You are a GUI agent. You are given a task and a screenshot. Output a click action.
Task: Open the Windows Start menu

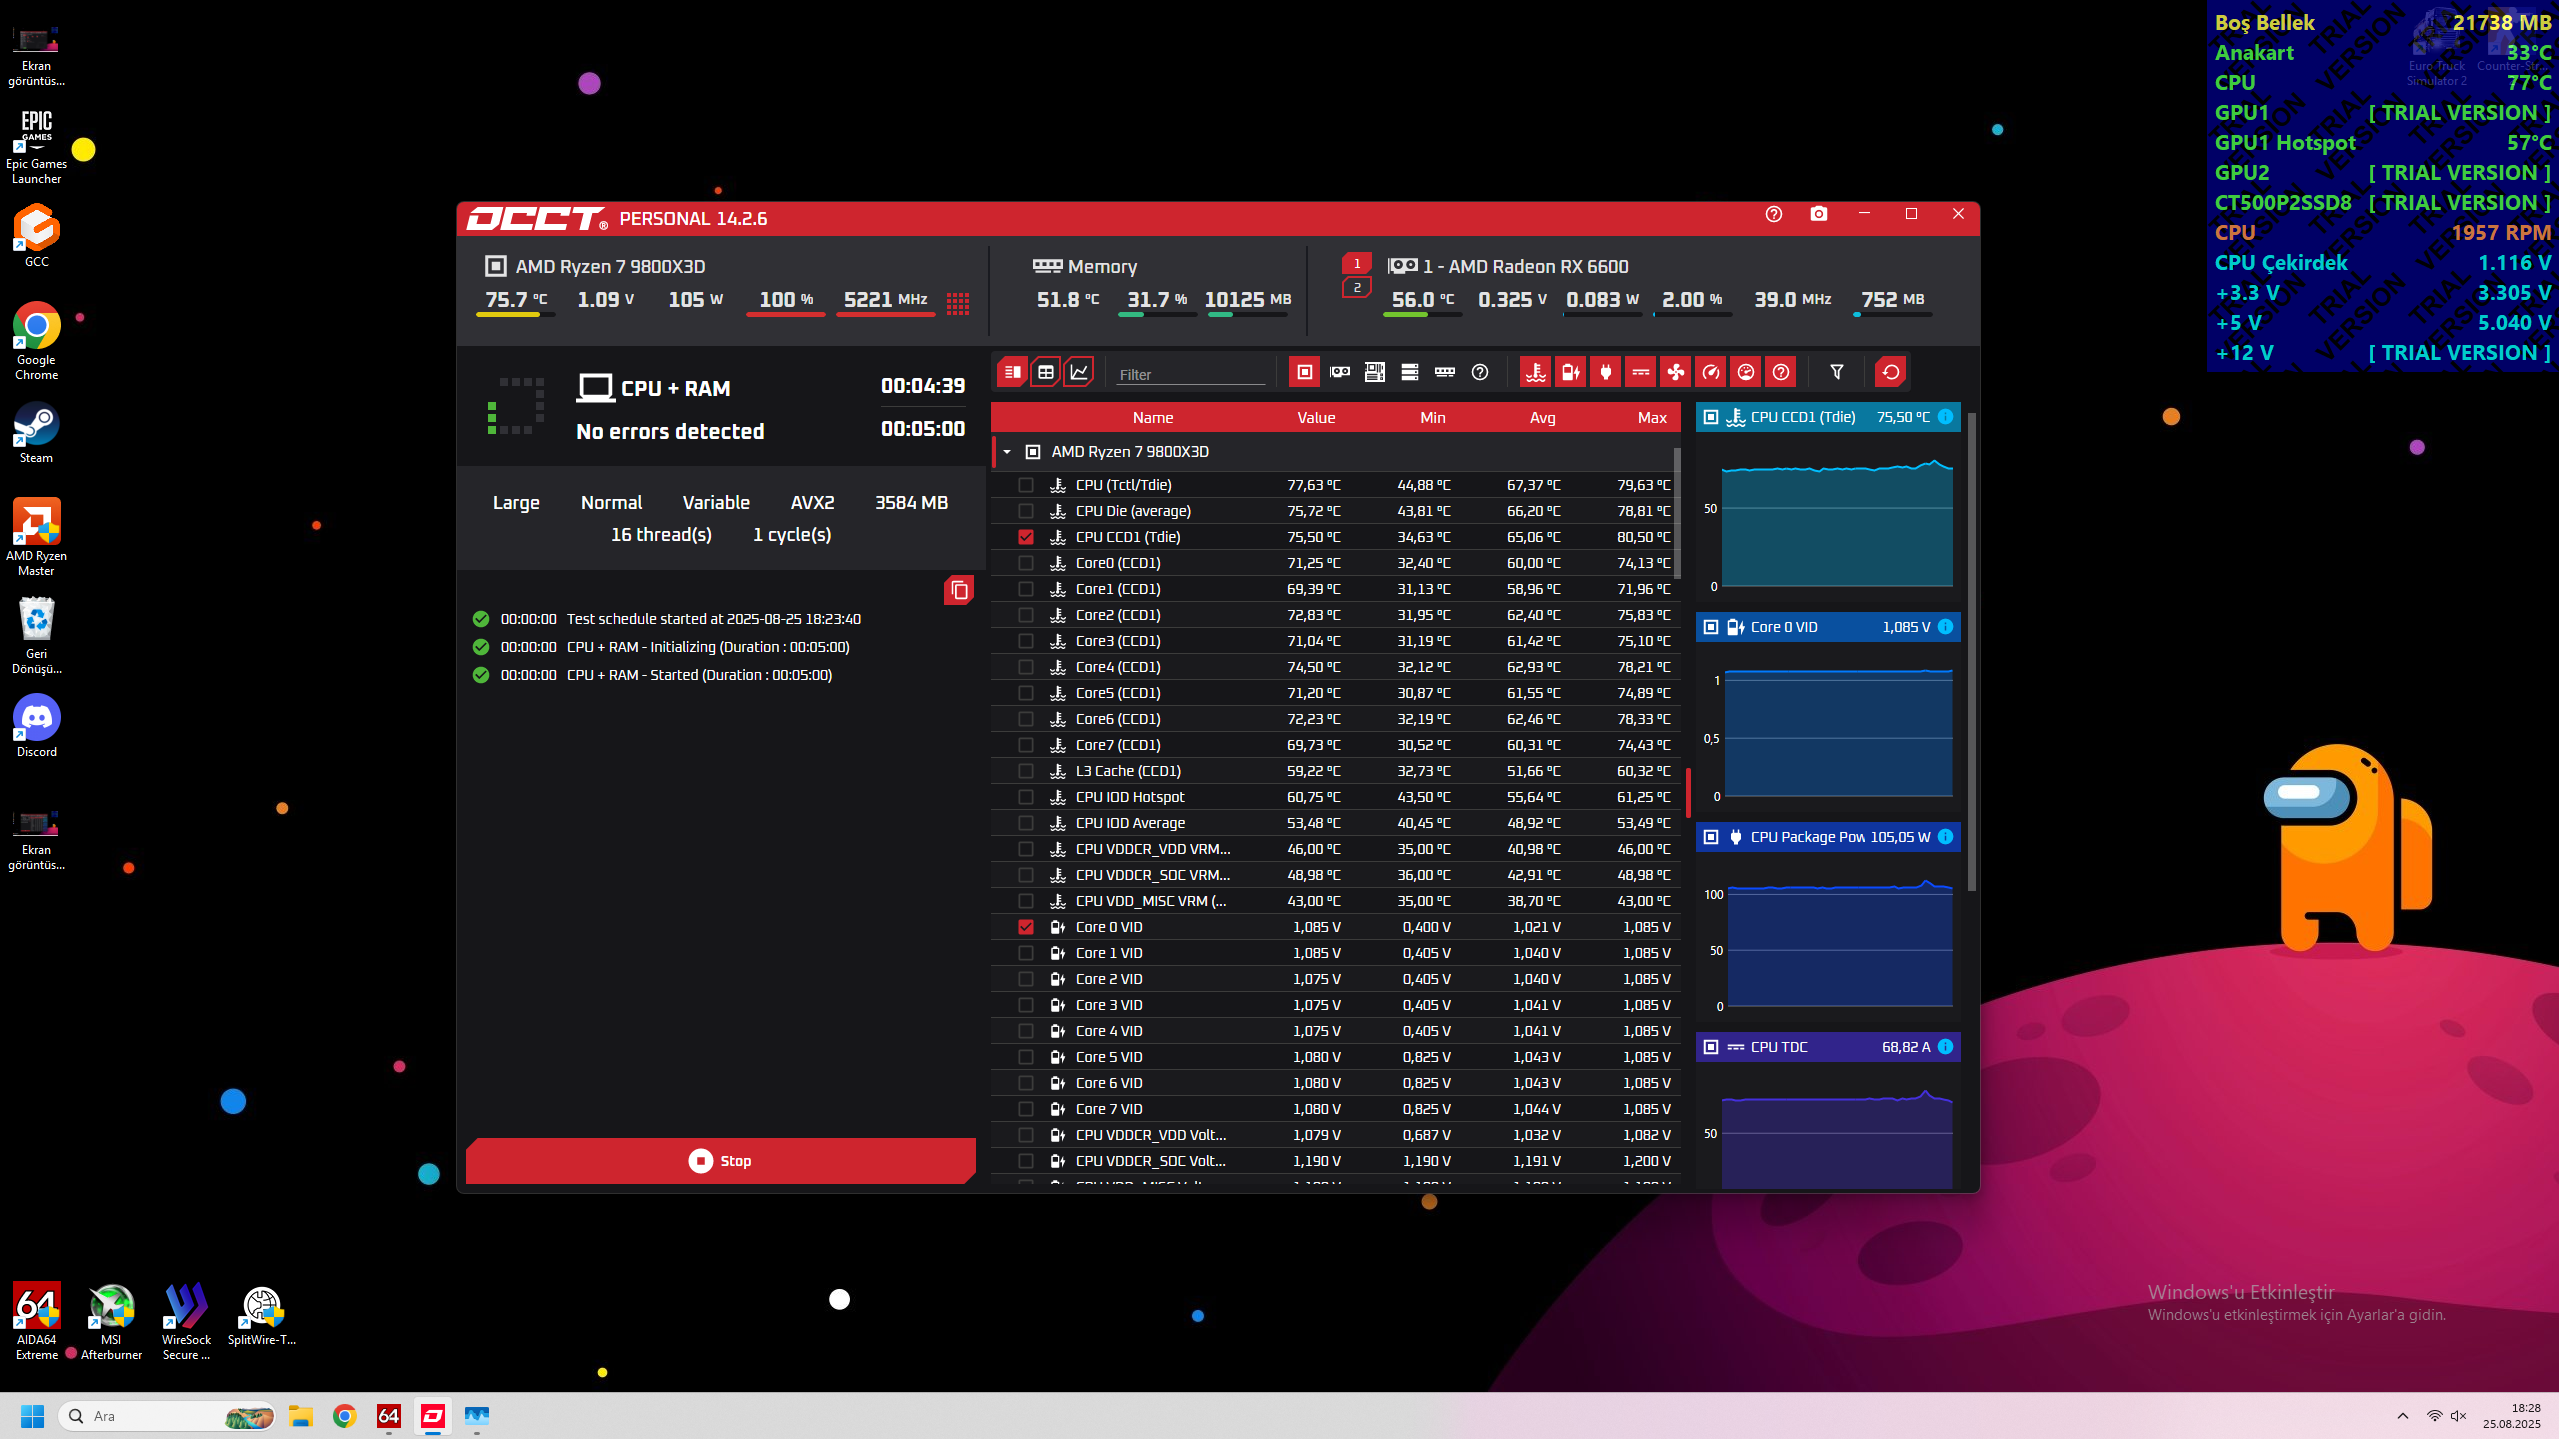(x=32, y=1416)
